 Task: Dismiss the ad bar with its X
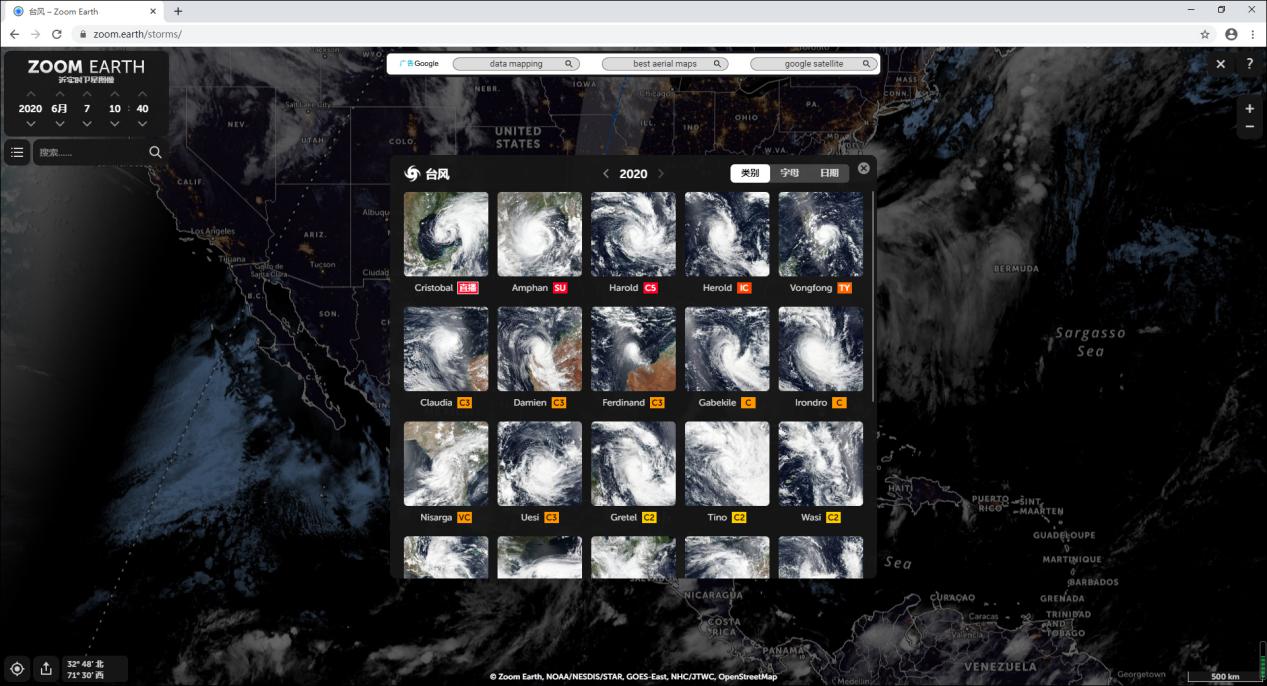point(1220,64)
